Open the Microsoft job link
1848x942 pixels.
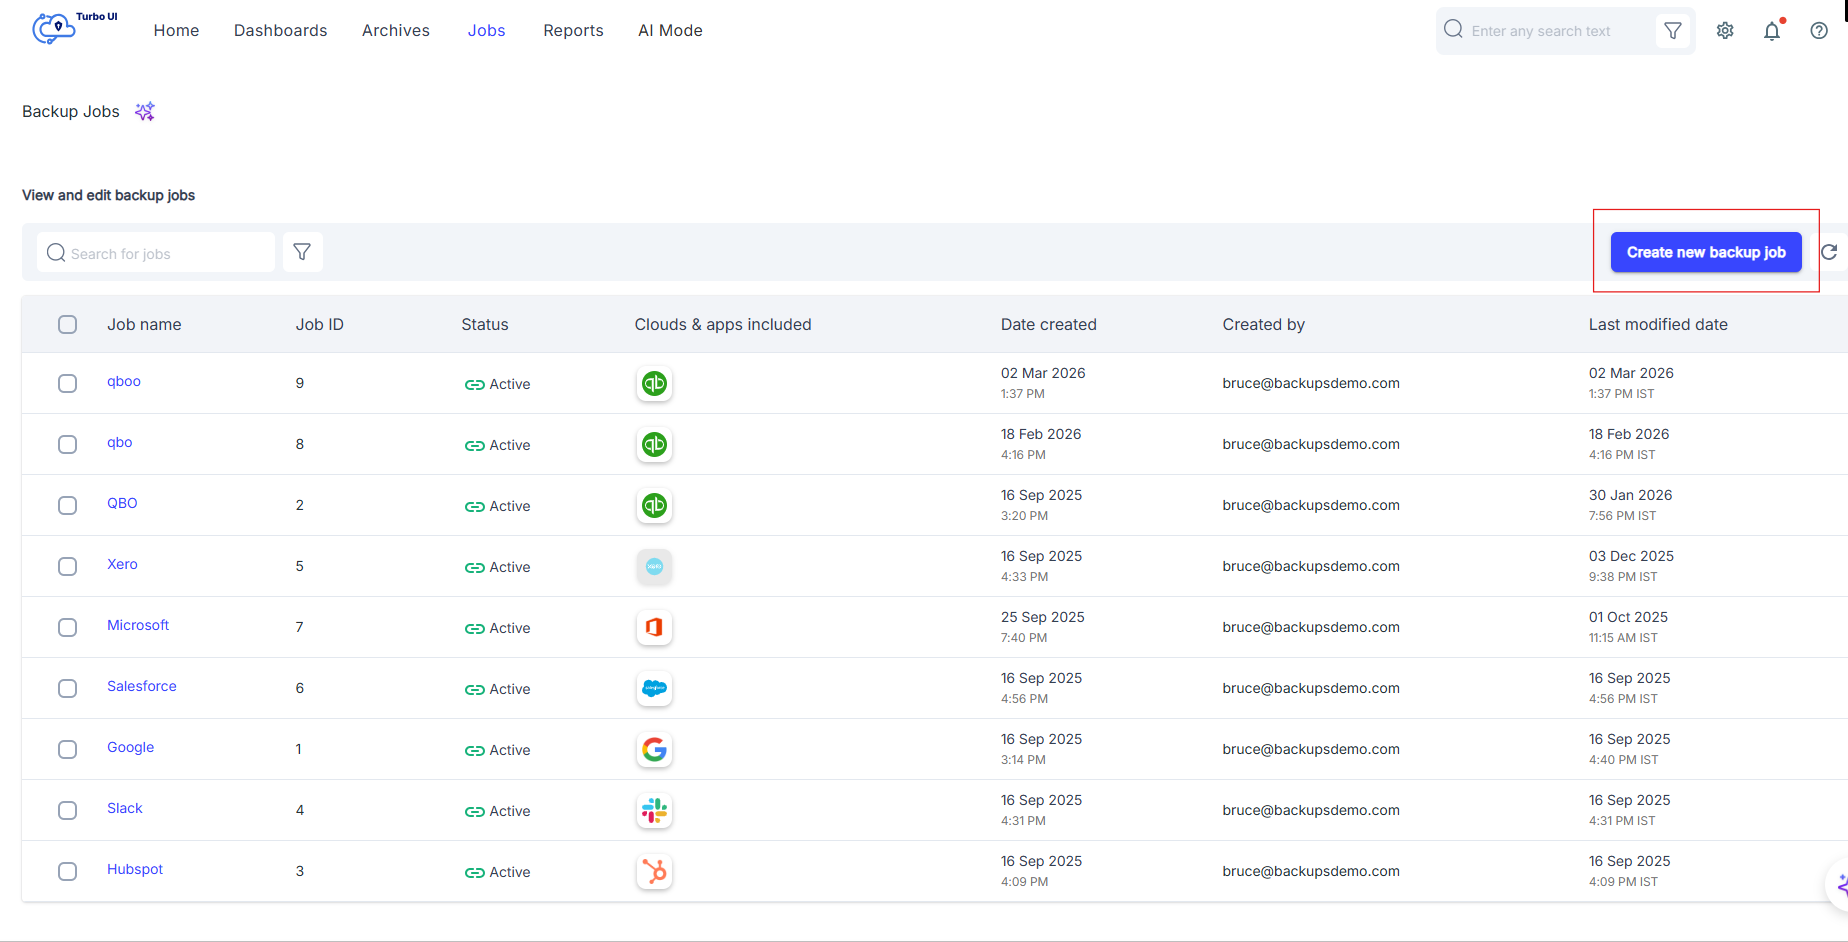click(138, 625)
